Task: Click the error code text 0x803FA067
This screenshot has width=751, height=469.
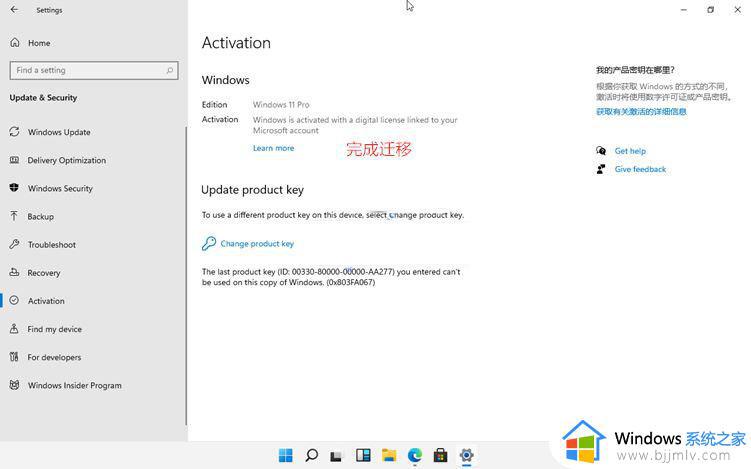Action: [351, 283]
